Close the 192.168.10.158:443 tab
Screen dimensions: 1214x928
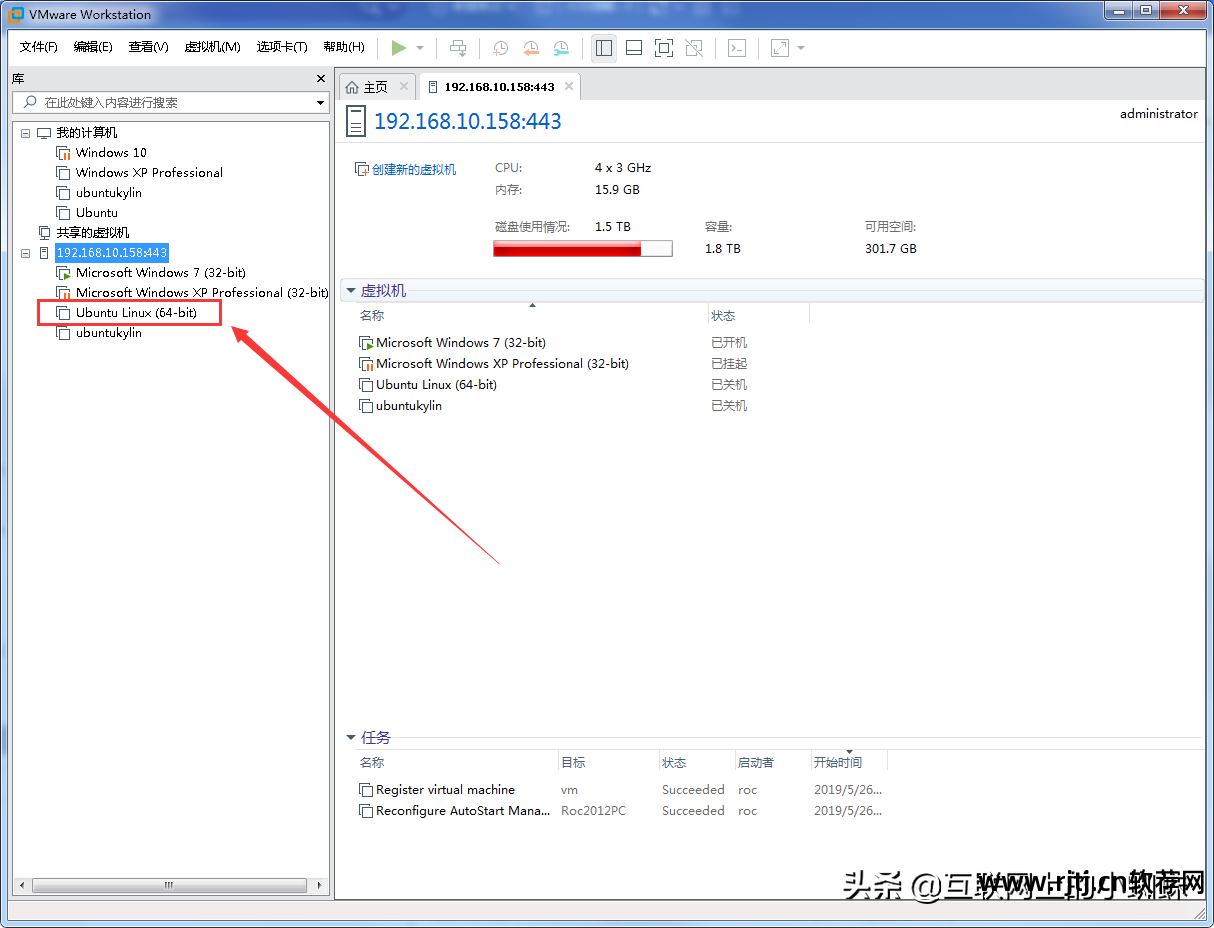(x=569, y=86)
